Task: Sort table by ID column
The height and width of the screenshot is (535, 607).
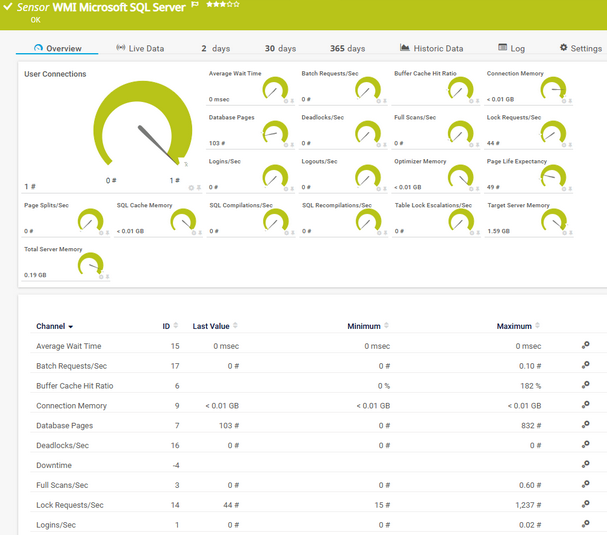Action: pos(170,326)
